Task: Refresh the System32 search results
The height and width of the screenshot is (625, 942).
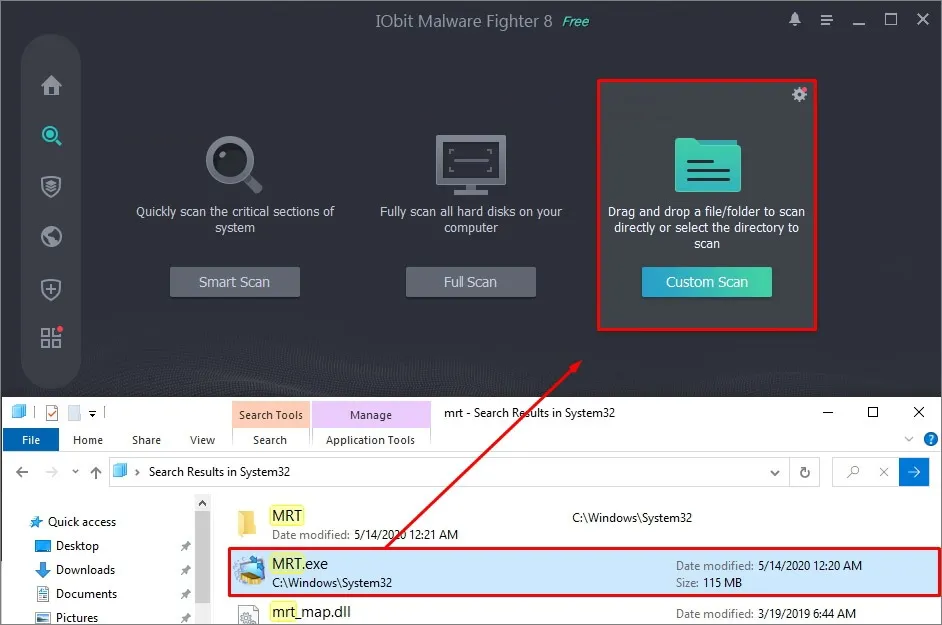Action: pos(805,471)
